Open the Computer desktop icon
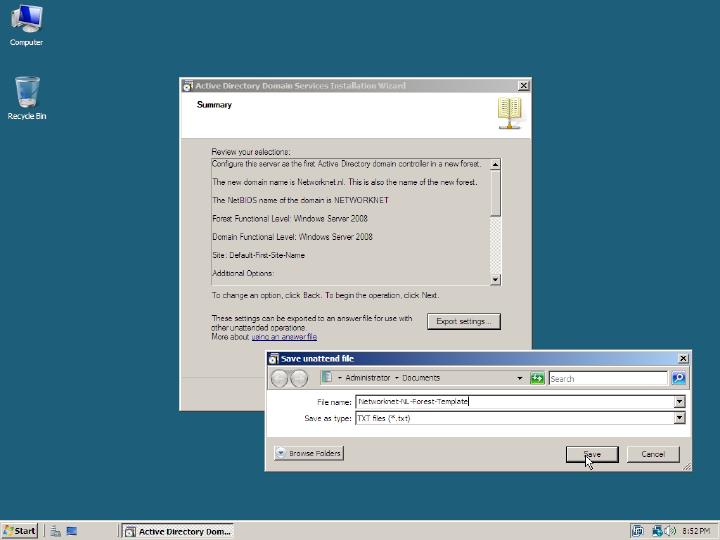The height and width of the screenshot is (540, 720). 26,25
